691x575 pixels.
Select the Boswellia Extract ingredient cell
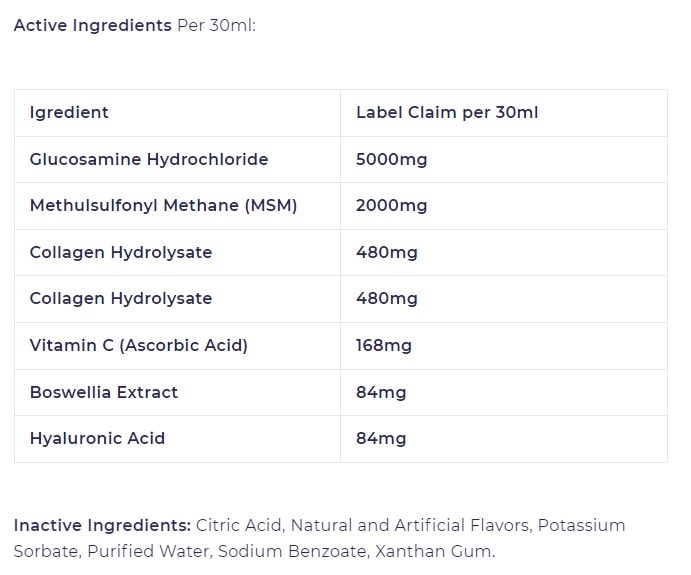pyautogui.click(x=104, y=393)
